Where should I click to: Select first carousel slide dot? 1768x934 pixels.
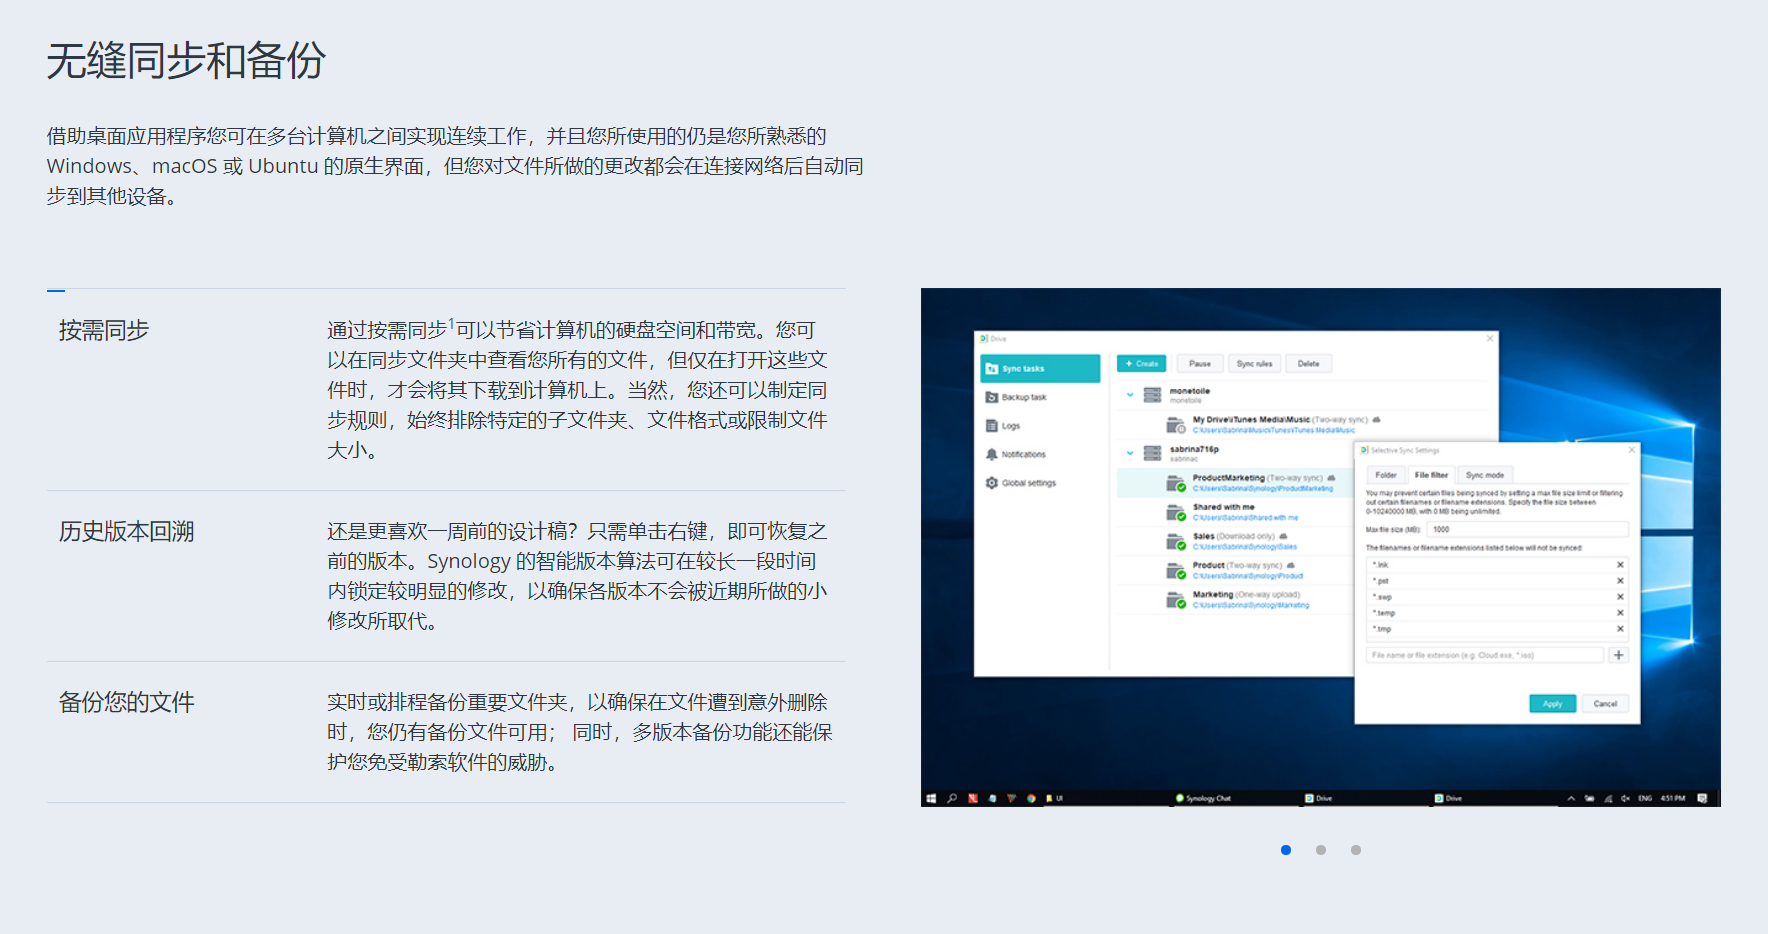pos(1286,850)
